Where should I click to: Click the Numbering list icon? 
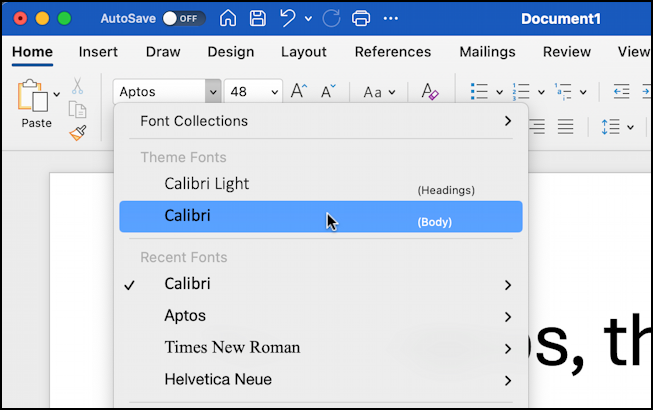[521, 91]
